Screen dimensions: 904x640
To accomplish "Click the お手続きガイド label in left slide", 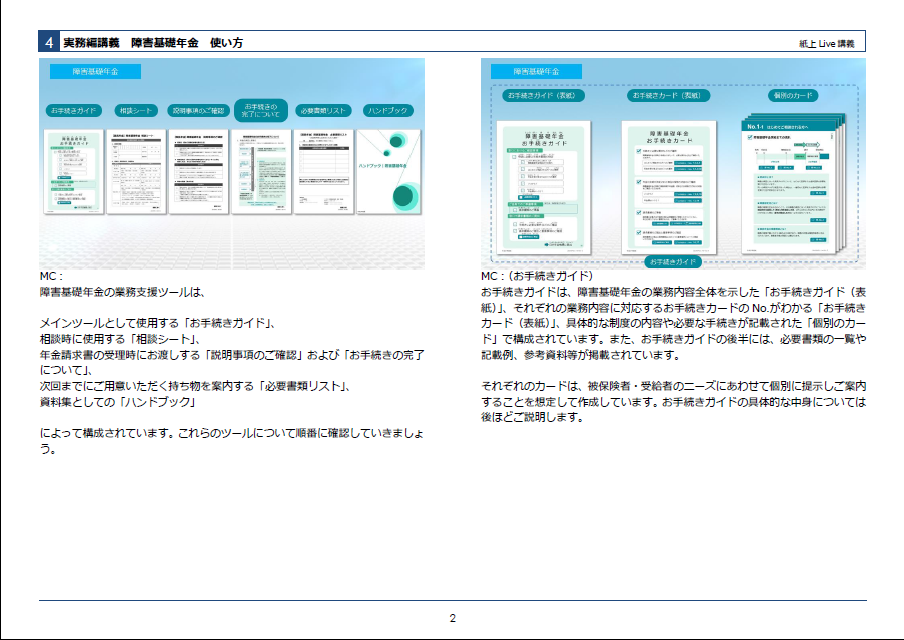I will click(71, 110).
